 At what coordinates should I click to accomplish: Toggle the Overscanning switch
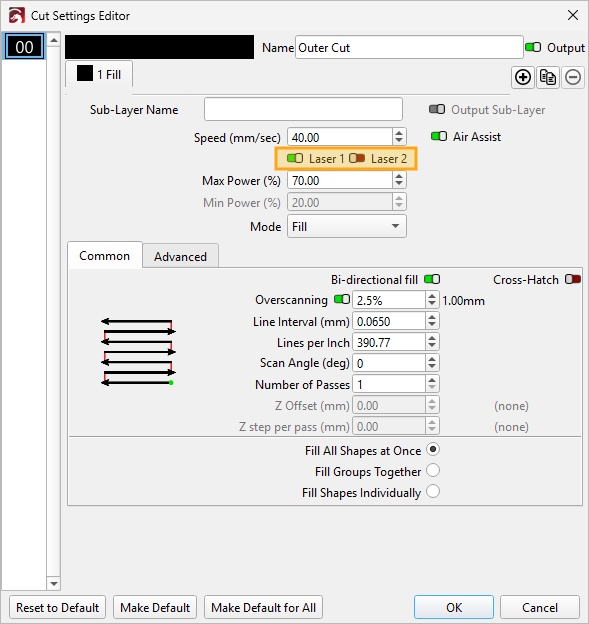(x=342, y=299)
